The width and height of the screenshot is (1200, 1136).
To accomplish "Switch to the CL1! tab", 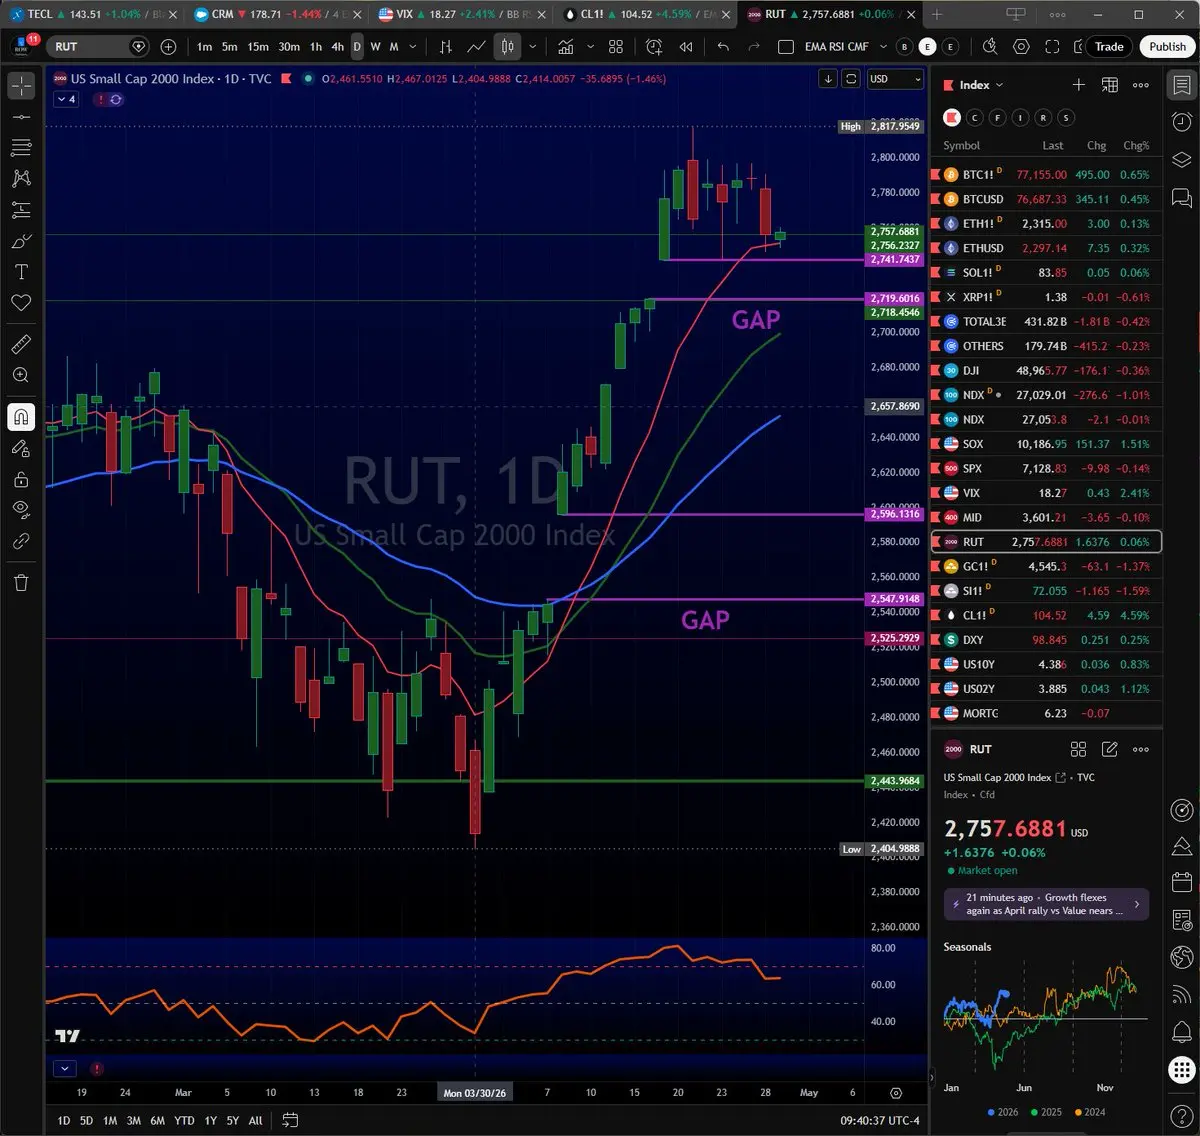I will pos(647,14).
